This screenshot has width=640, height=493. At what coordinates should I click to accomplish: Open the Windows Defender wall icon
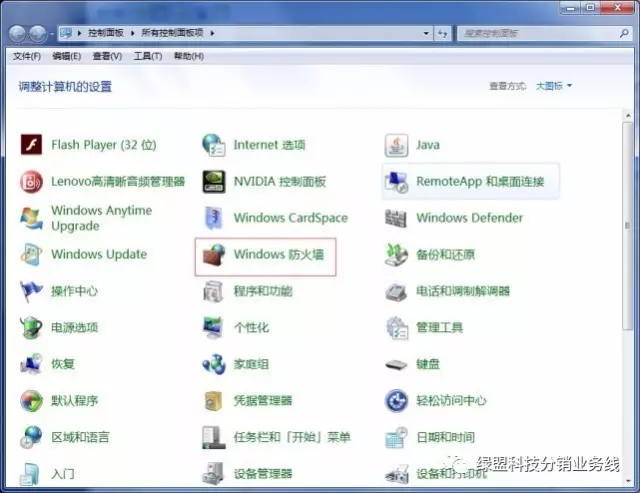[x=396, y=218]
